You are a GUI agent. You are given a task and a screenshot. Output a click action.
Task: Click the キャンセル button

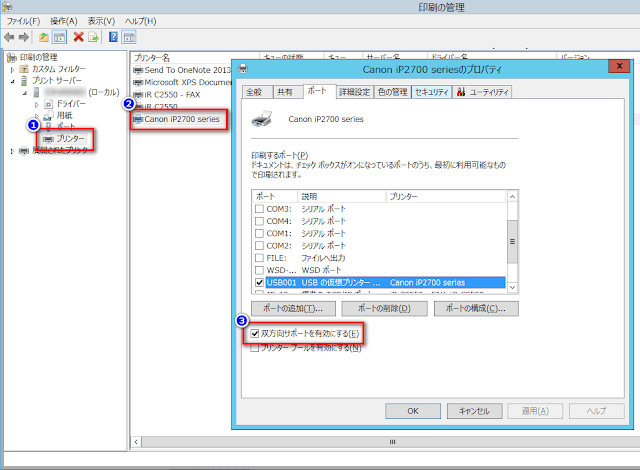pos(474,411)
